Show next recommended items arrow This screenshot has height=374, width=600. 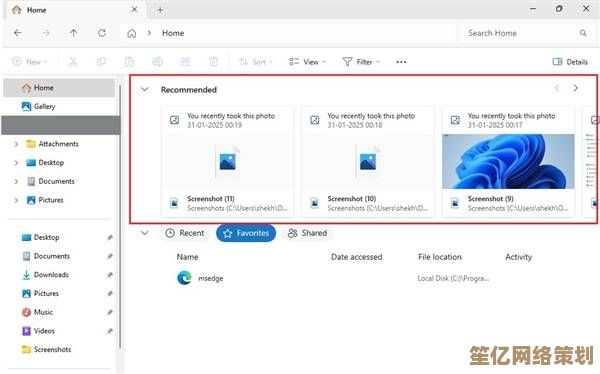(575, 88)
